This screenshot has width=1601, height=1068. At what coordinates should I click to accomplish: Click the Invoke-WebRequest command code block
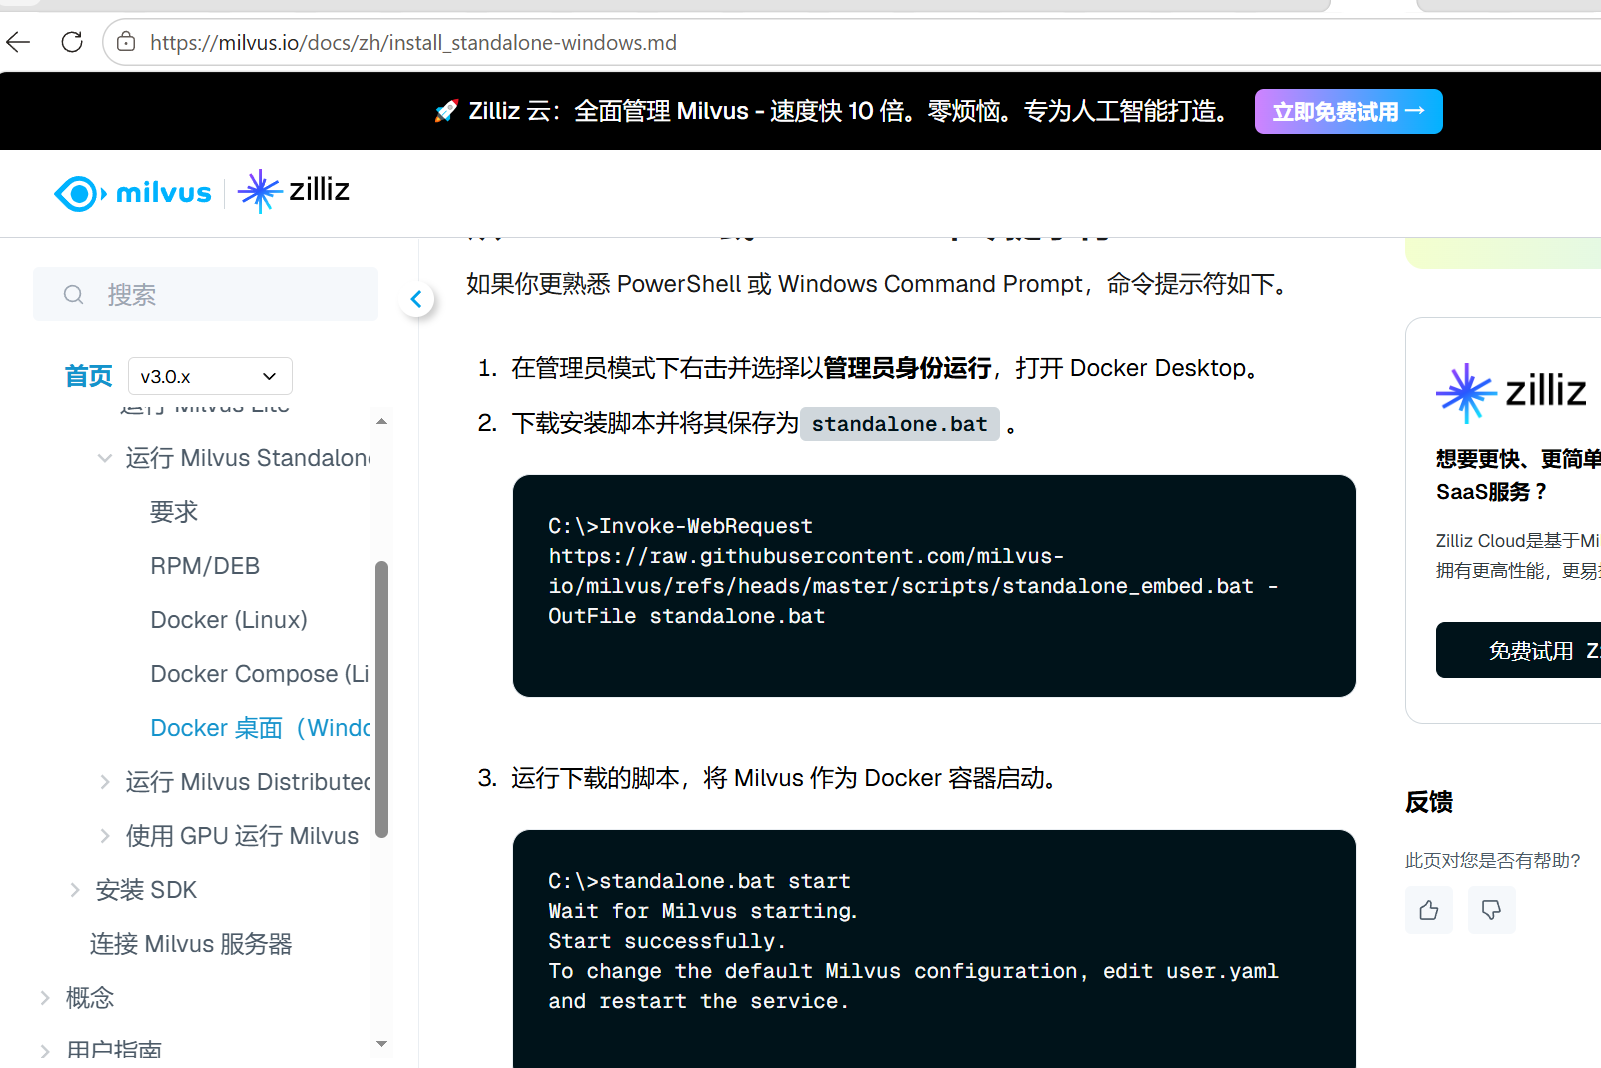pyautogui.click(x=934, y=586)
